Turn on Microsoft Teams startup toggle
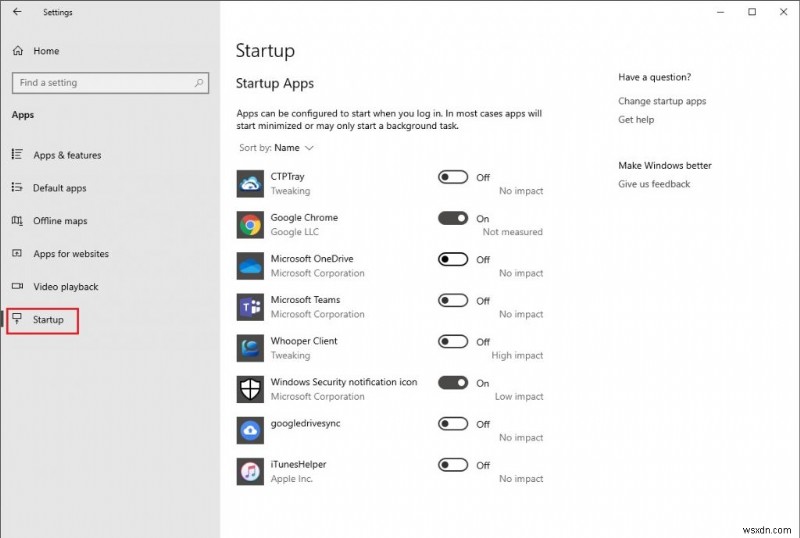 pyautogui.click(x=453, y=300)
